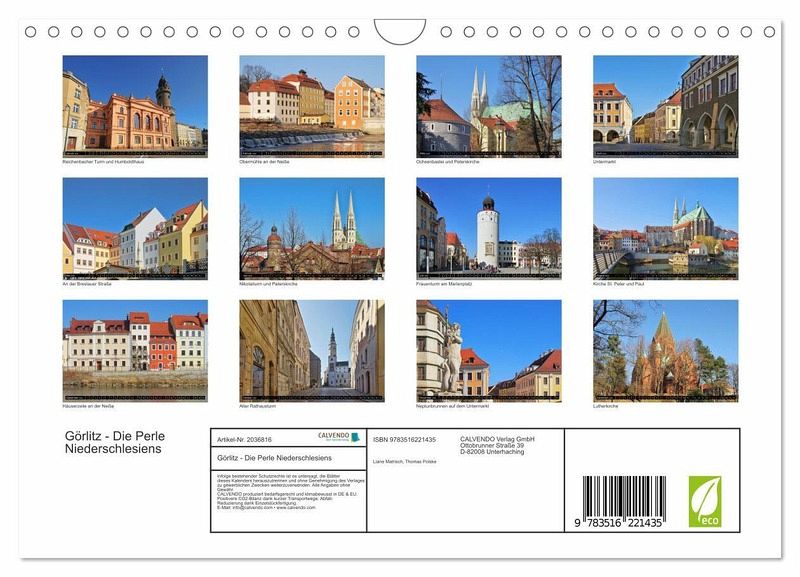Click the caption Alter Rathausturm
Image resolution: width=800 pixels, height=577 pixels.
[258, 407]
